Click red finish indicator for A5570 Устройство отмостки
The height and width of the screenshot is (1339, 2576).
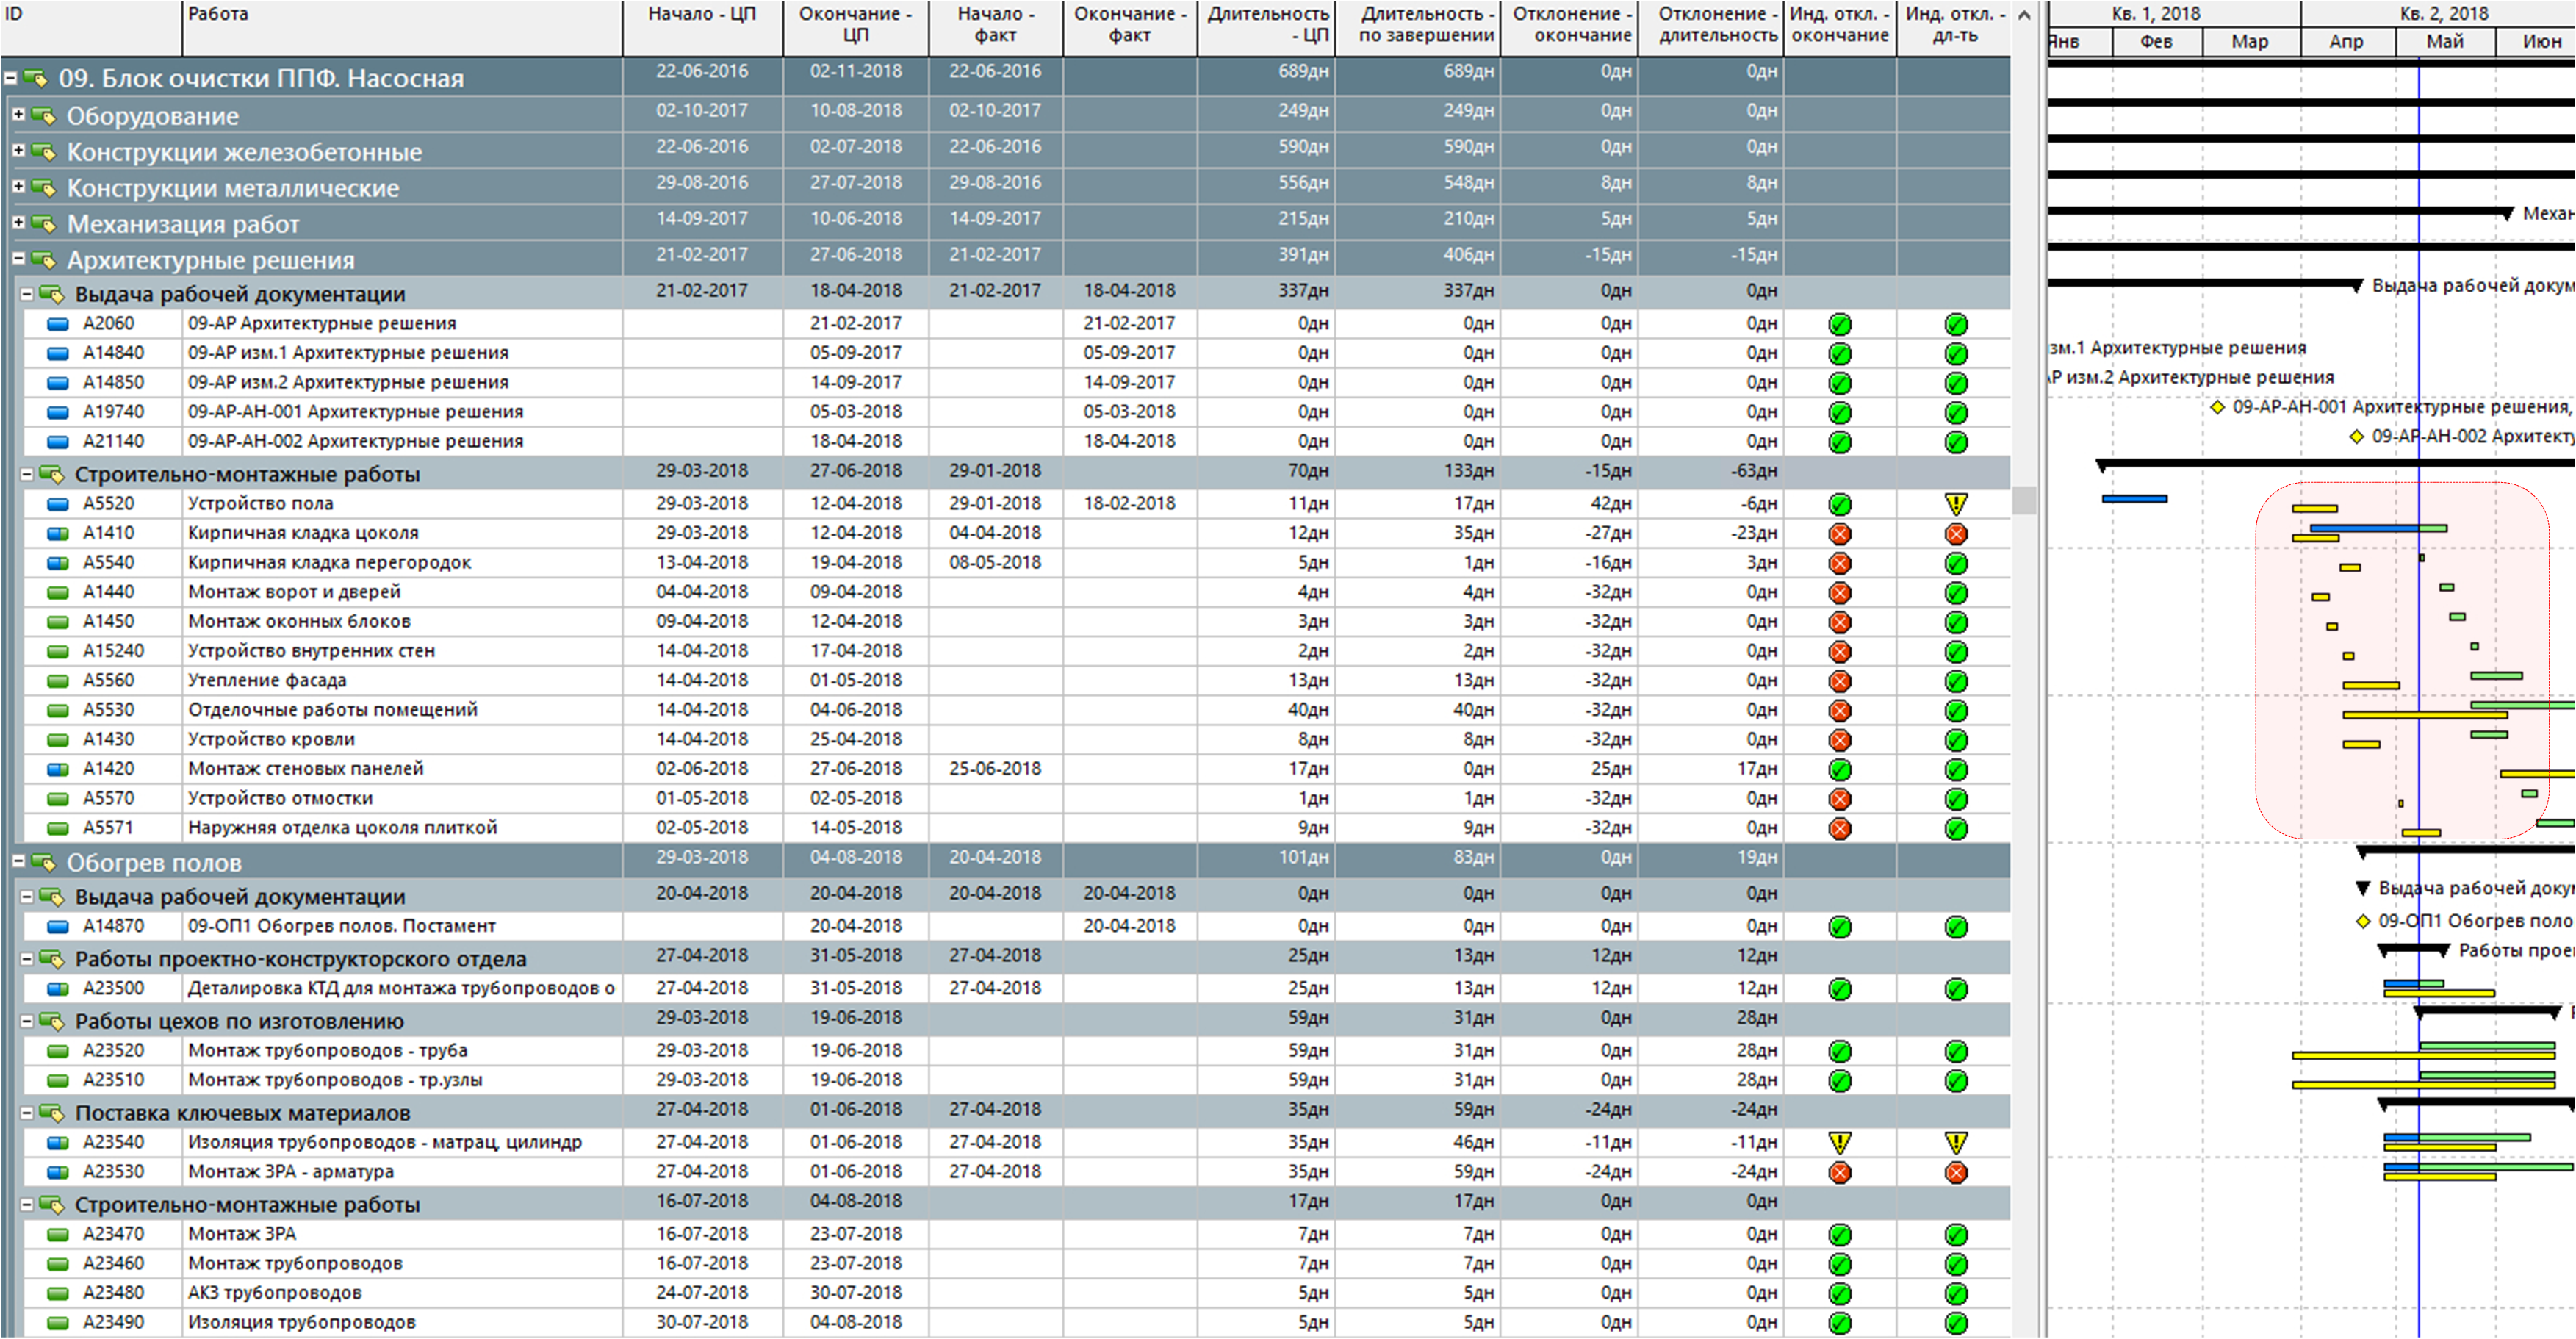coord(1839,800)
